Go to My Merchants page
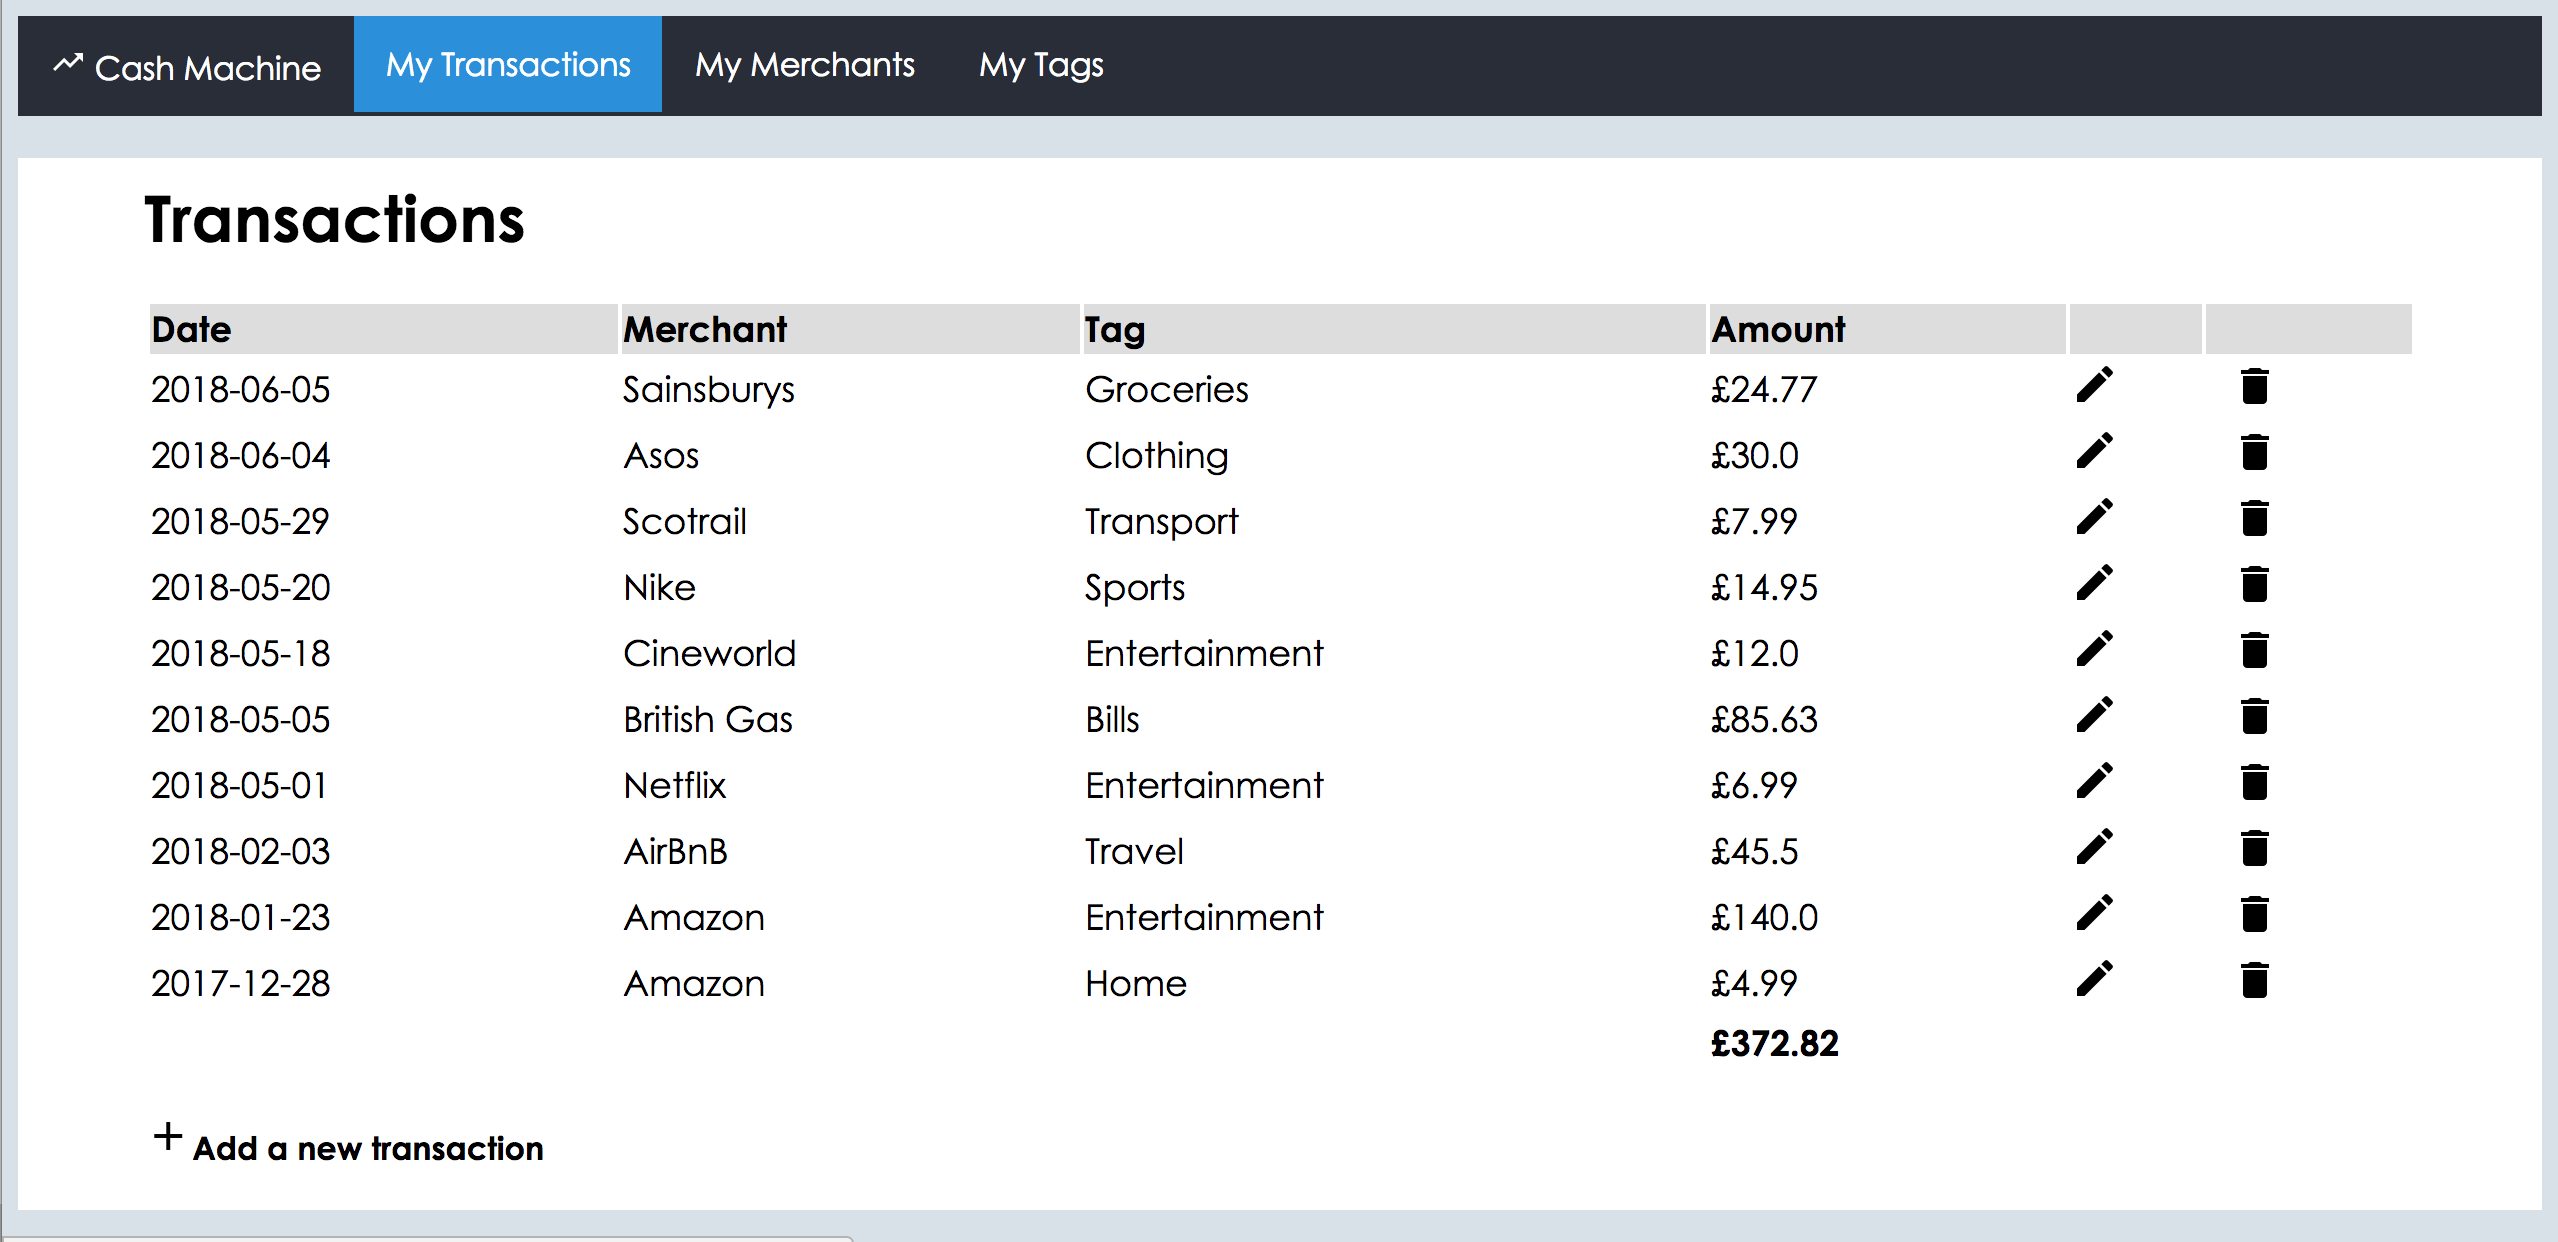This screenshot has height=1242, width=2558. click(805, 65)
